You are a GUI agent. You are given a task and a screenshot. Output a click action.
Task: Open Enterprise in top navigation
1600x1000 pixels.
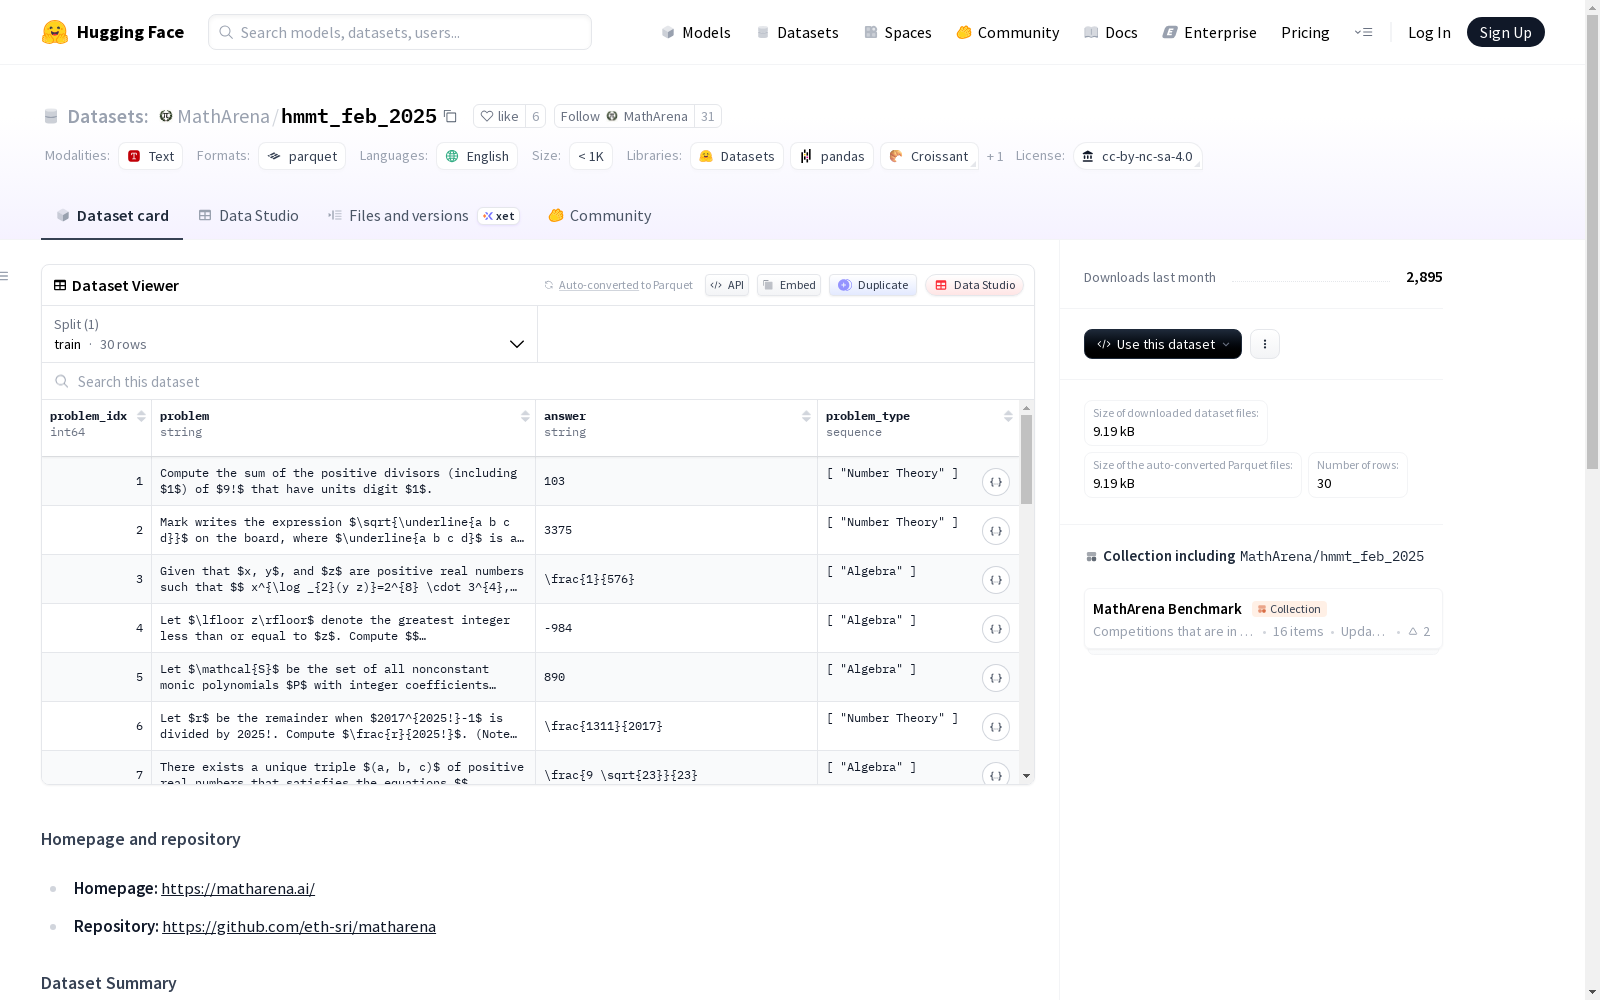pyautogui.click(x=1210, y=32)
